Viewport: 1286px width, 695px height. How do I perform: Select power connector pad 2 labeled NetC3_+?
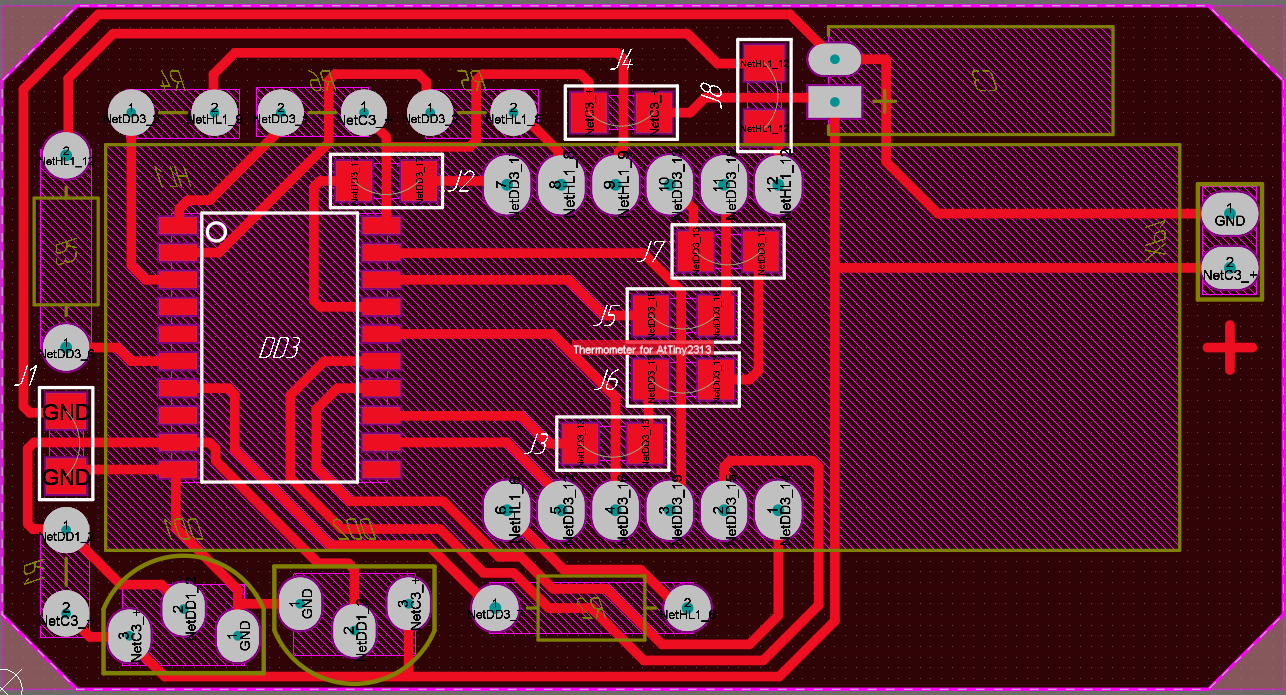[1229, 268]
